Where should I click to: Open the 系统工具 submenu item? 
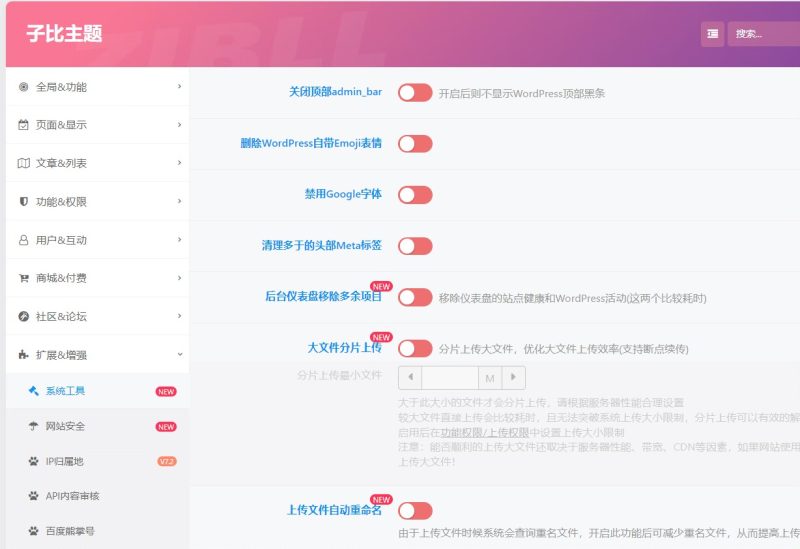coord(97,391)
